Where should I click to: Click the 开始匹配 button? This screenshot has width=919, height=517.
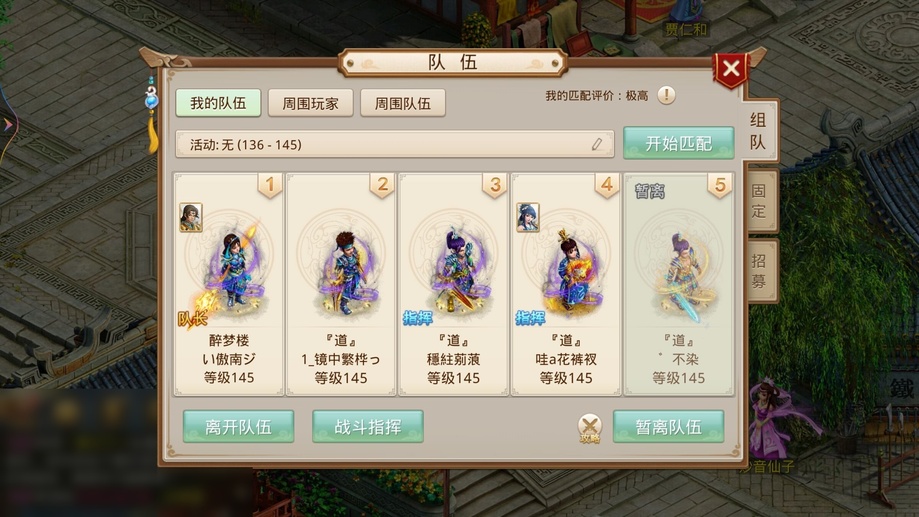(x=678, y=143)
